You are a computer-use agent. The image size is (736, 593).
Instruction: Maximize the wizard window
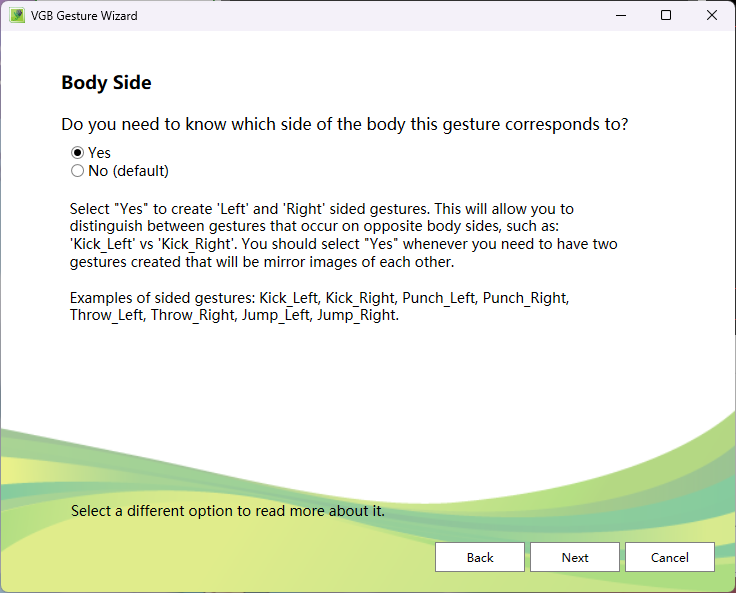[x=666, y=16]
